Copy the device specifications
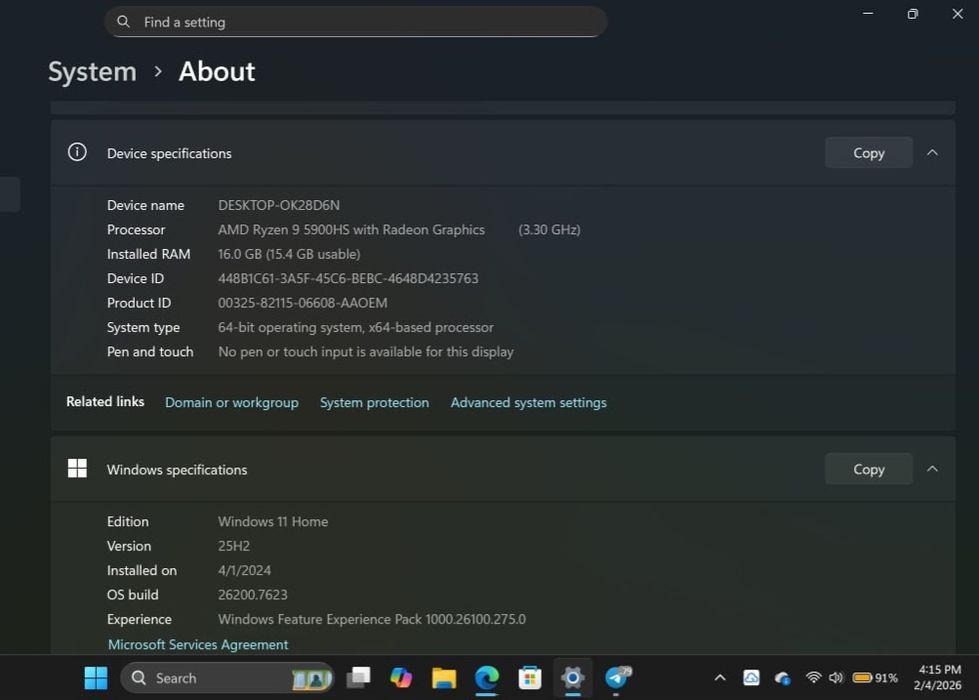The height and width of the screenshot is (700, 979). [868, 153]
